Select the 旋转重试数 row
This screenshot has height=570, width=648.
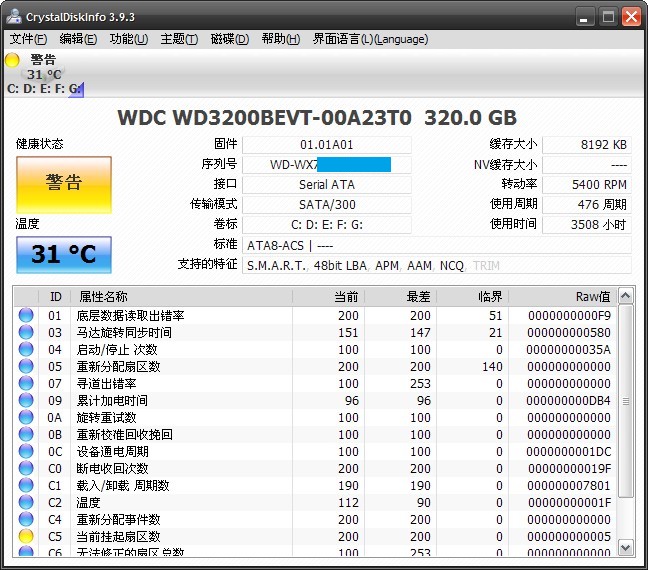(315, 417)
